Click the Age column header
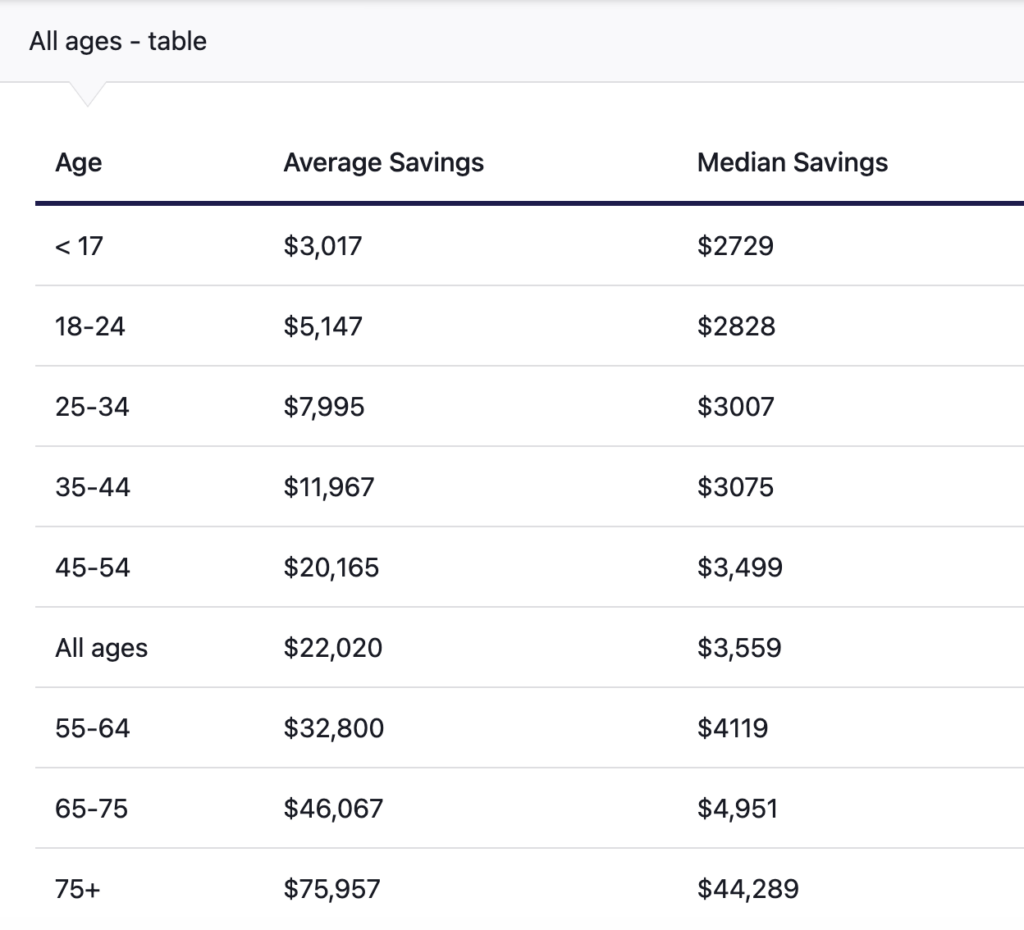This screenshot has height=930, width=1024. point(78,162)
